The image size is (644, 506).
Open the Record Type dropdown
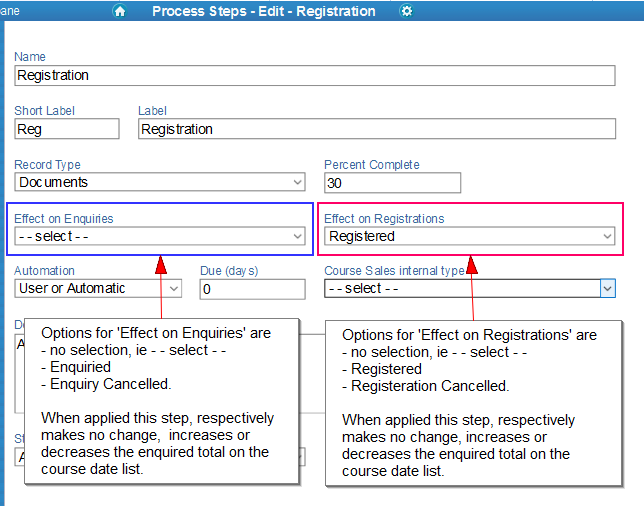click(x=160, y=182)
